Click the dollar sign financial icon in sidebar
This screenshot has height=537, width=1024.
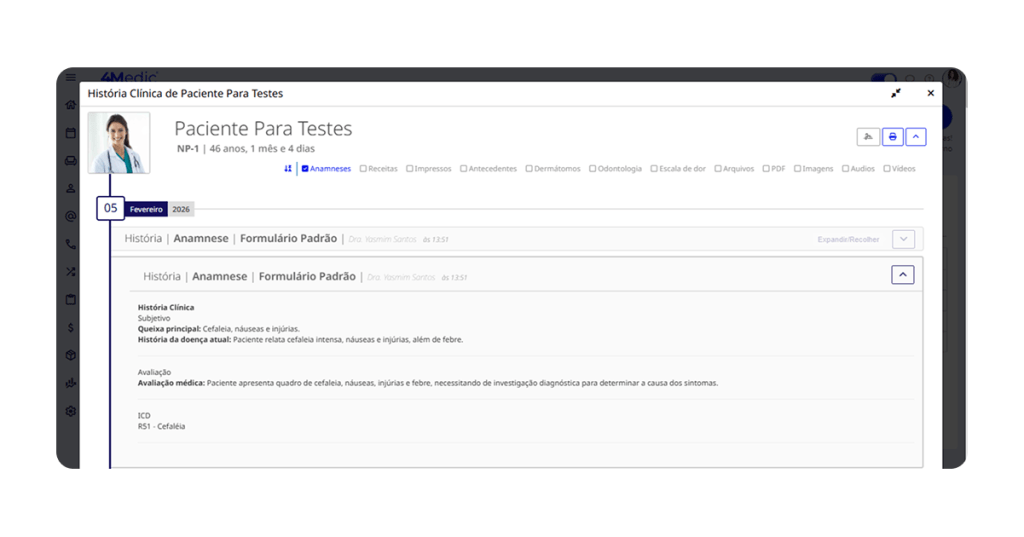[71, 327]
